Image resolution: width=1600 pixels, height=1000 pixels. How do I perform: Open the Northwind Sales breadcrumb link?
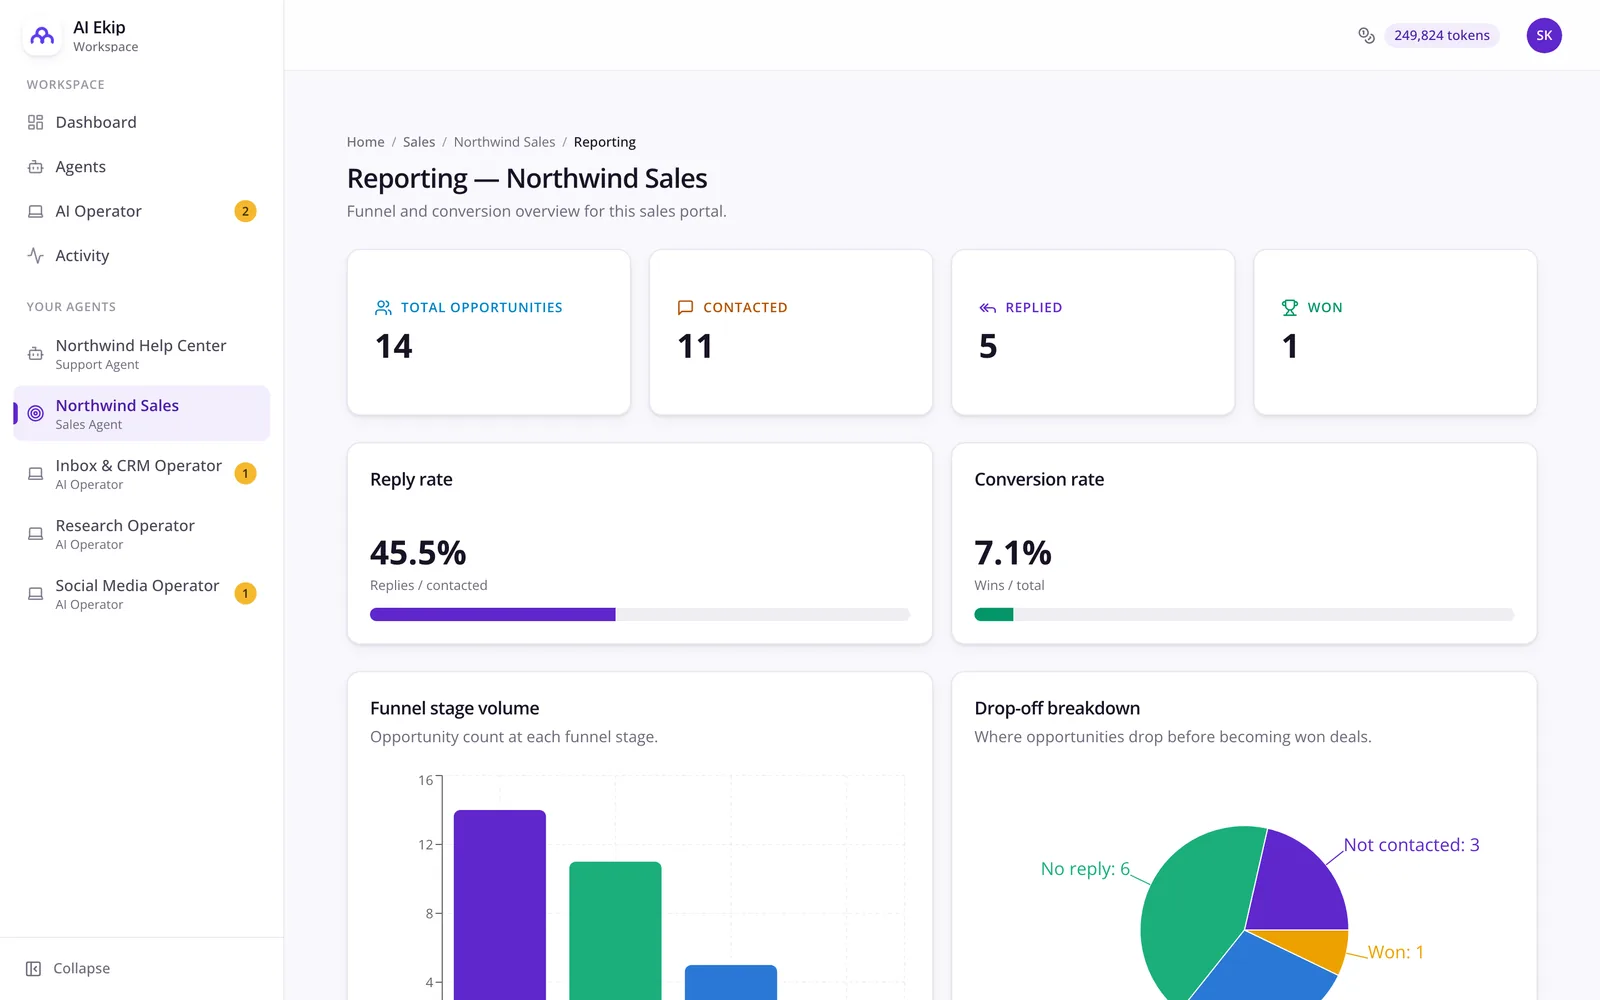click(504, 142)
